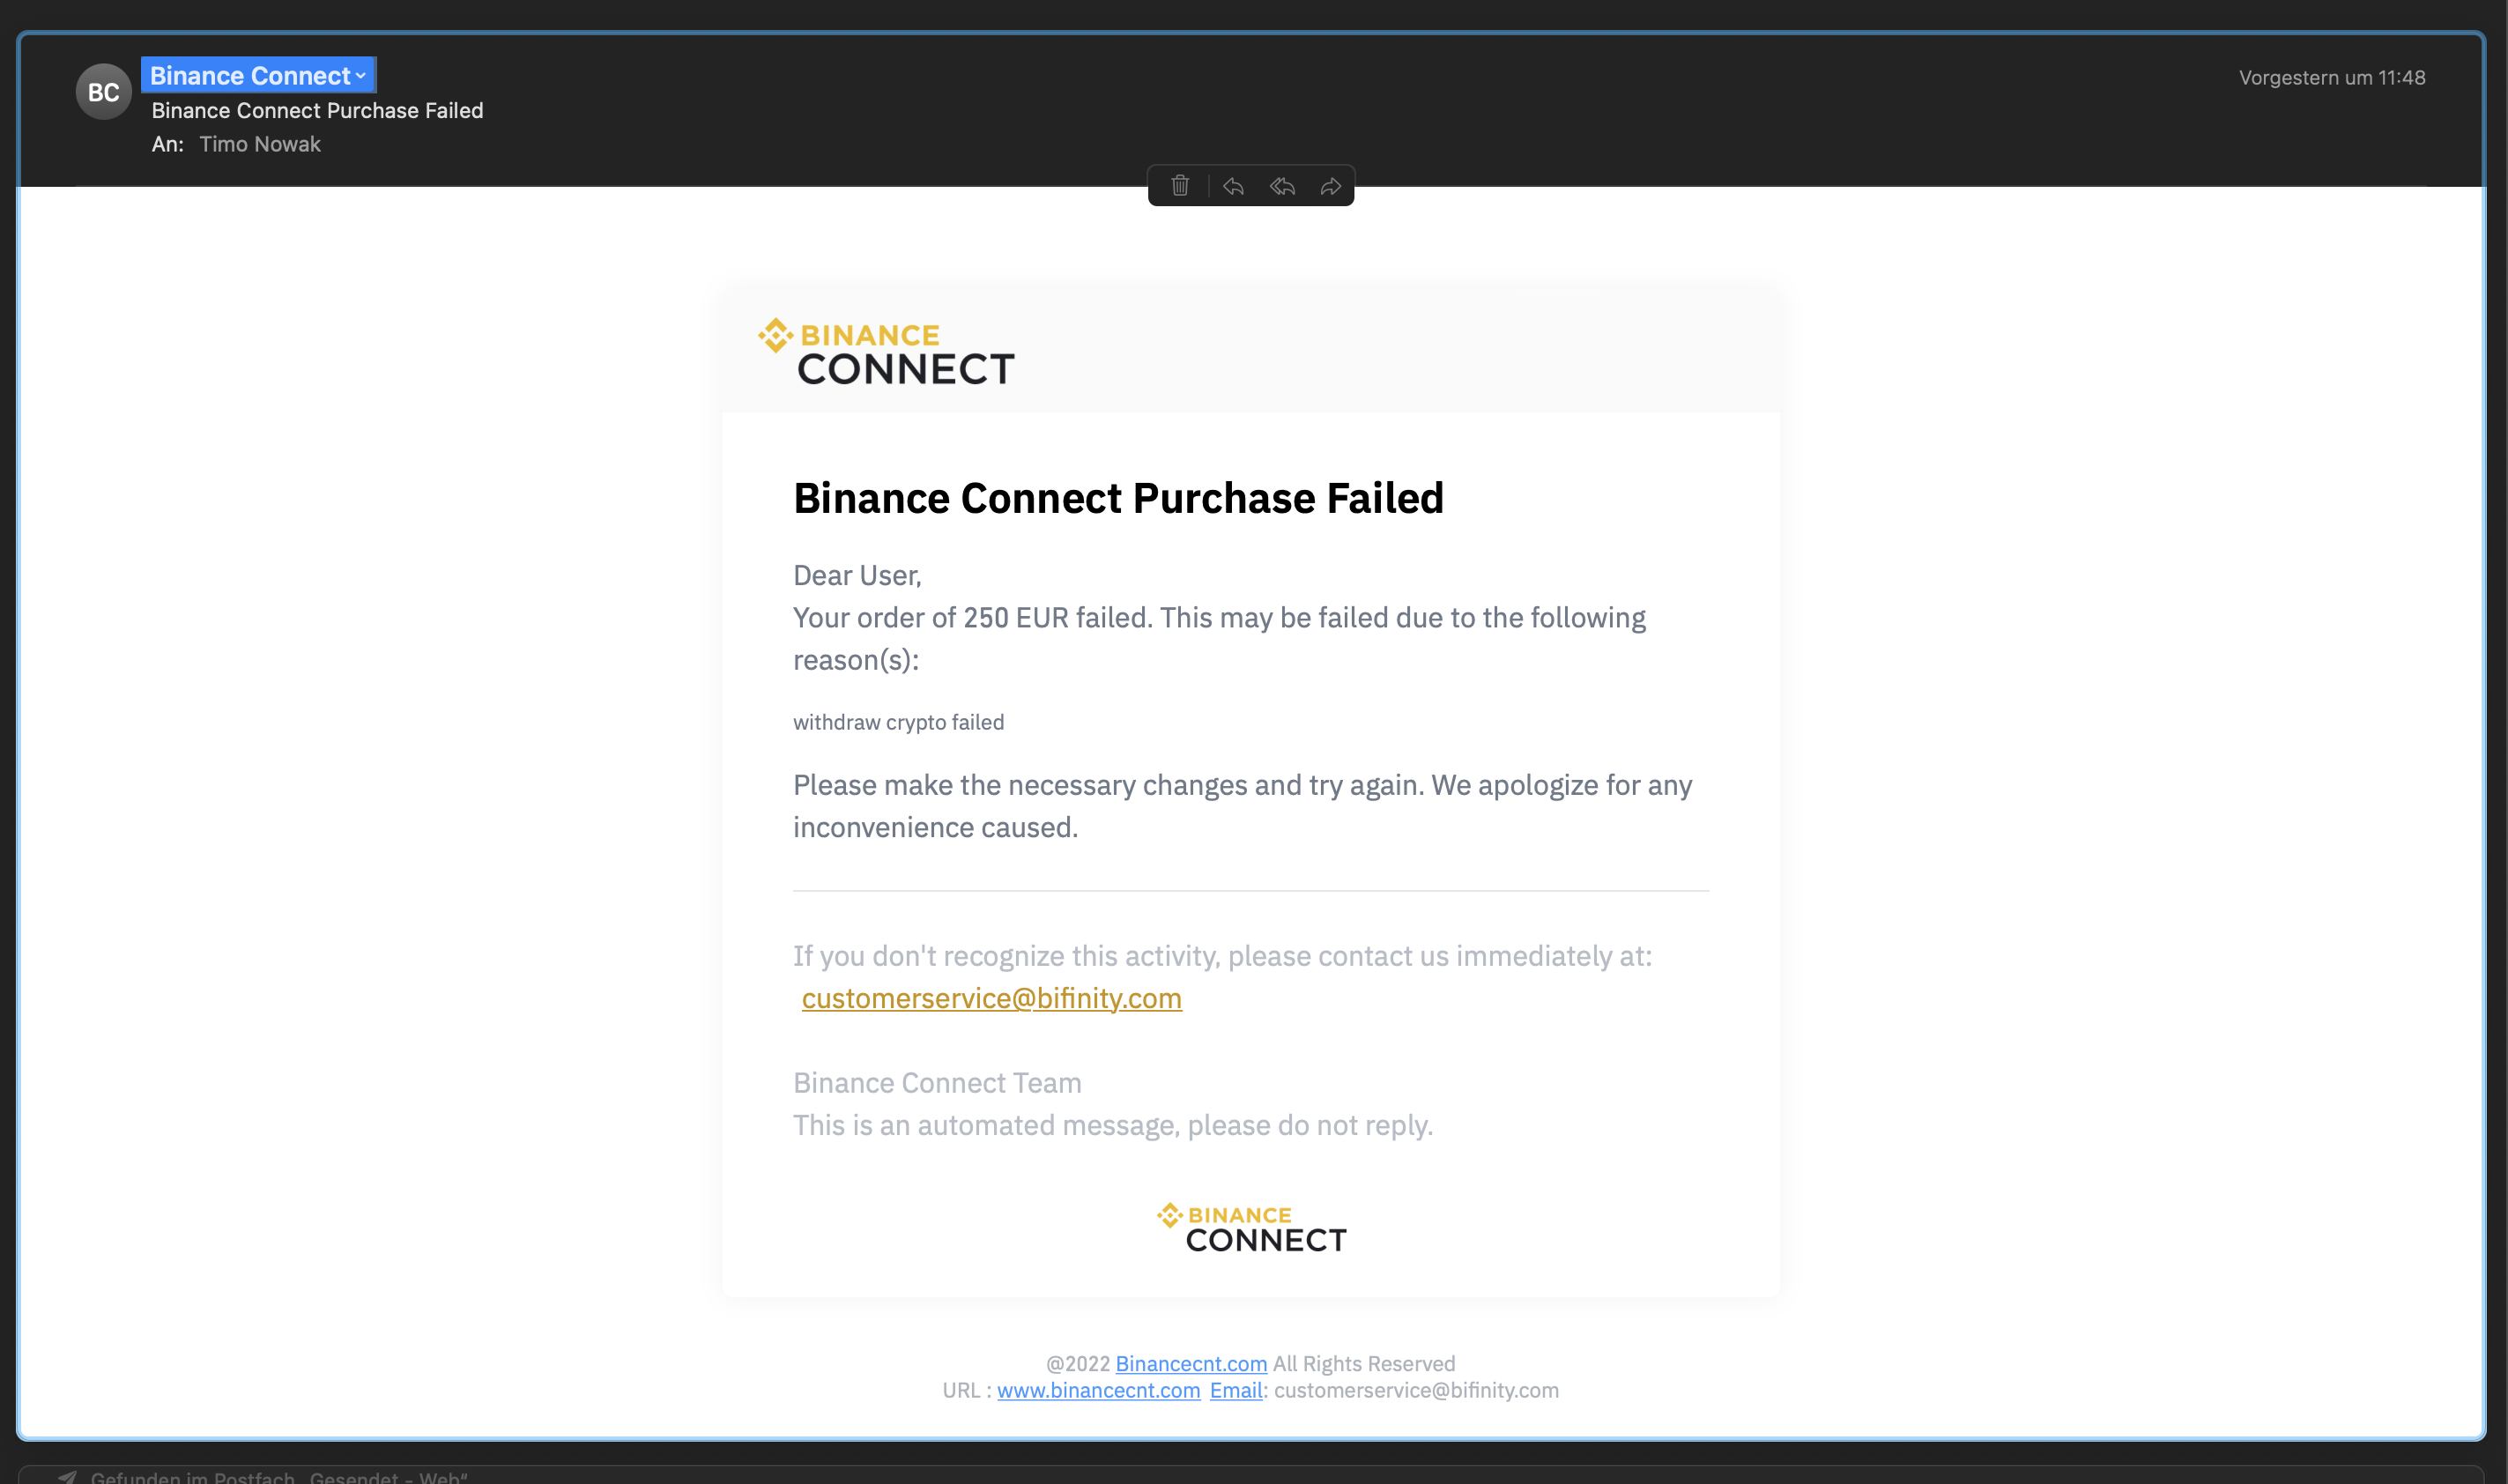Click the subject line under the sender name
Image resolution: width=2508 pixels, height=1484 pixels.
(x=317, y=110)
